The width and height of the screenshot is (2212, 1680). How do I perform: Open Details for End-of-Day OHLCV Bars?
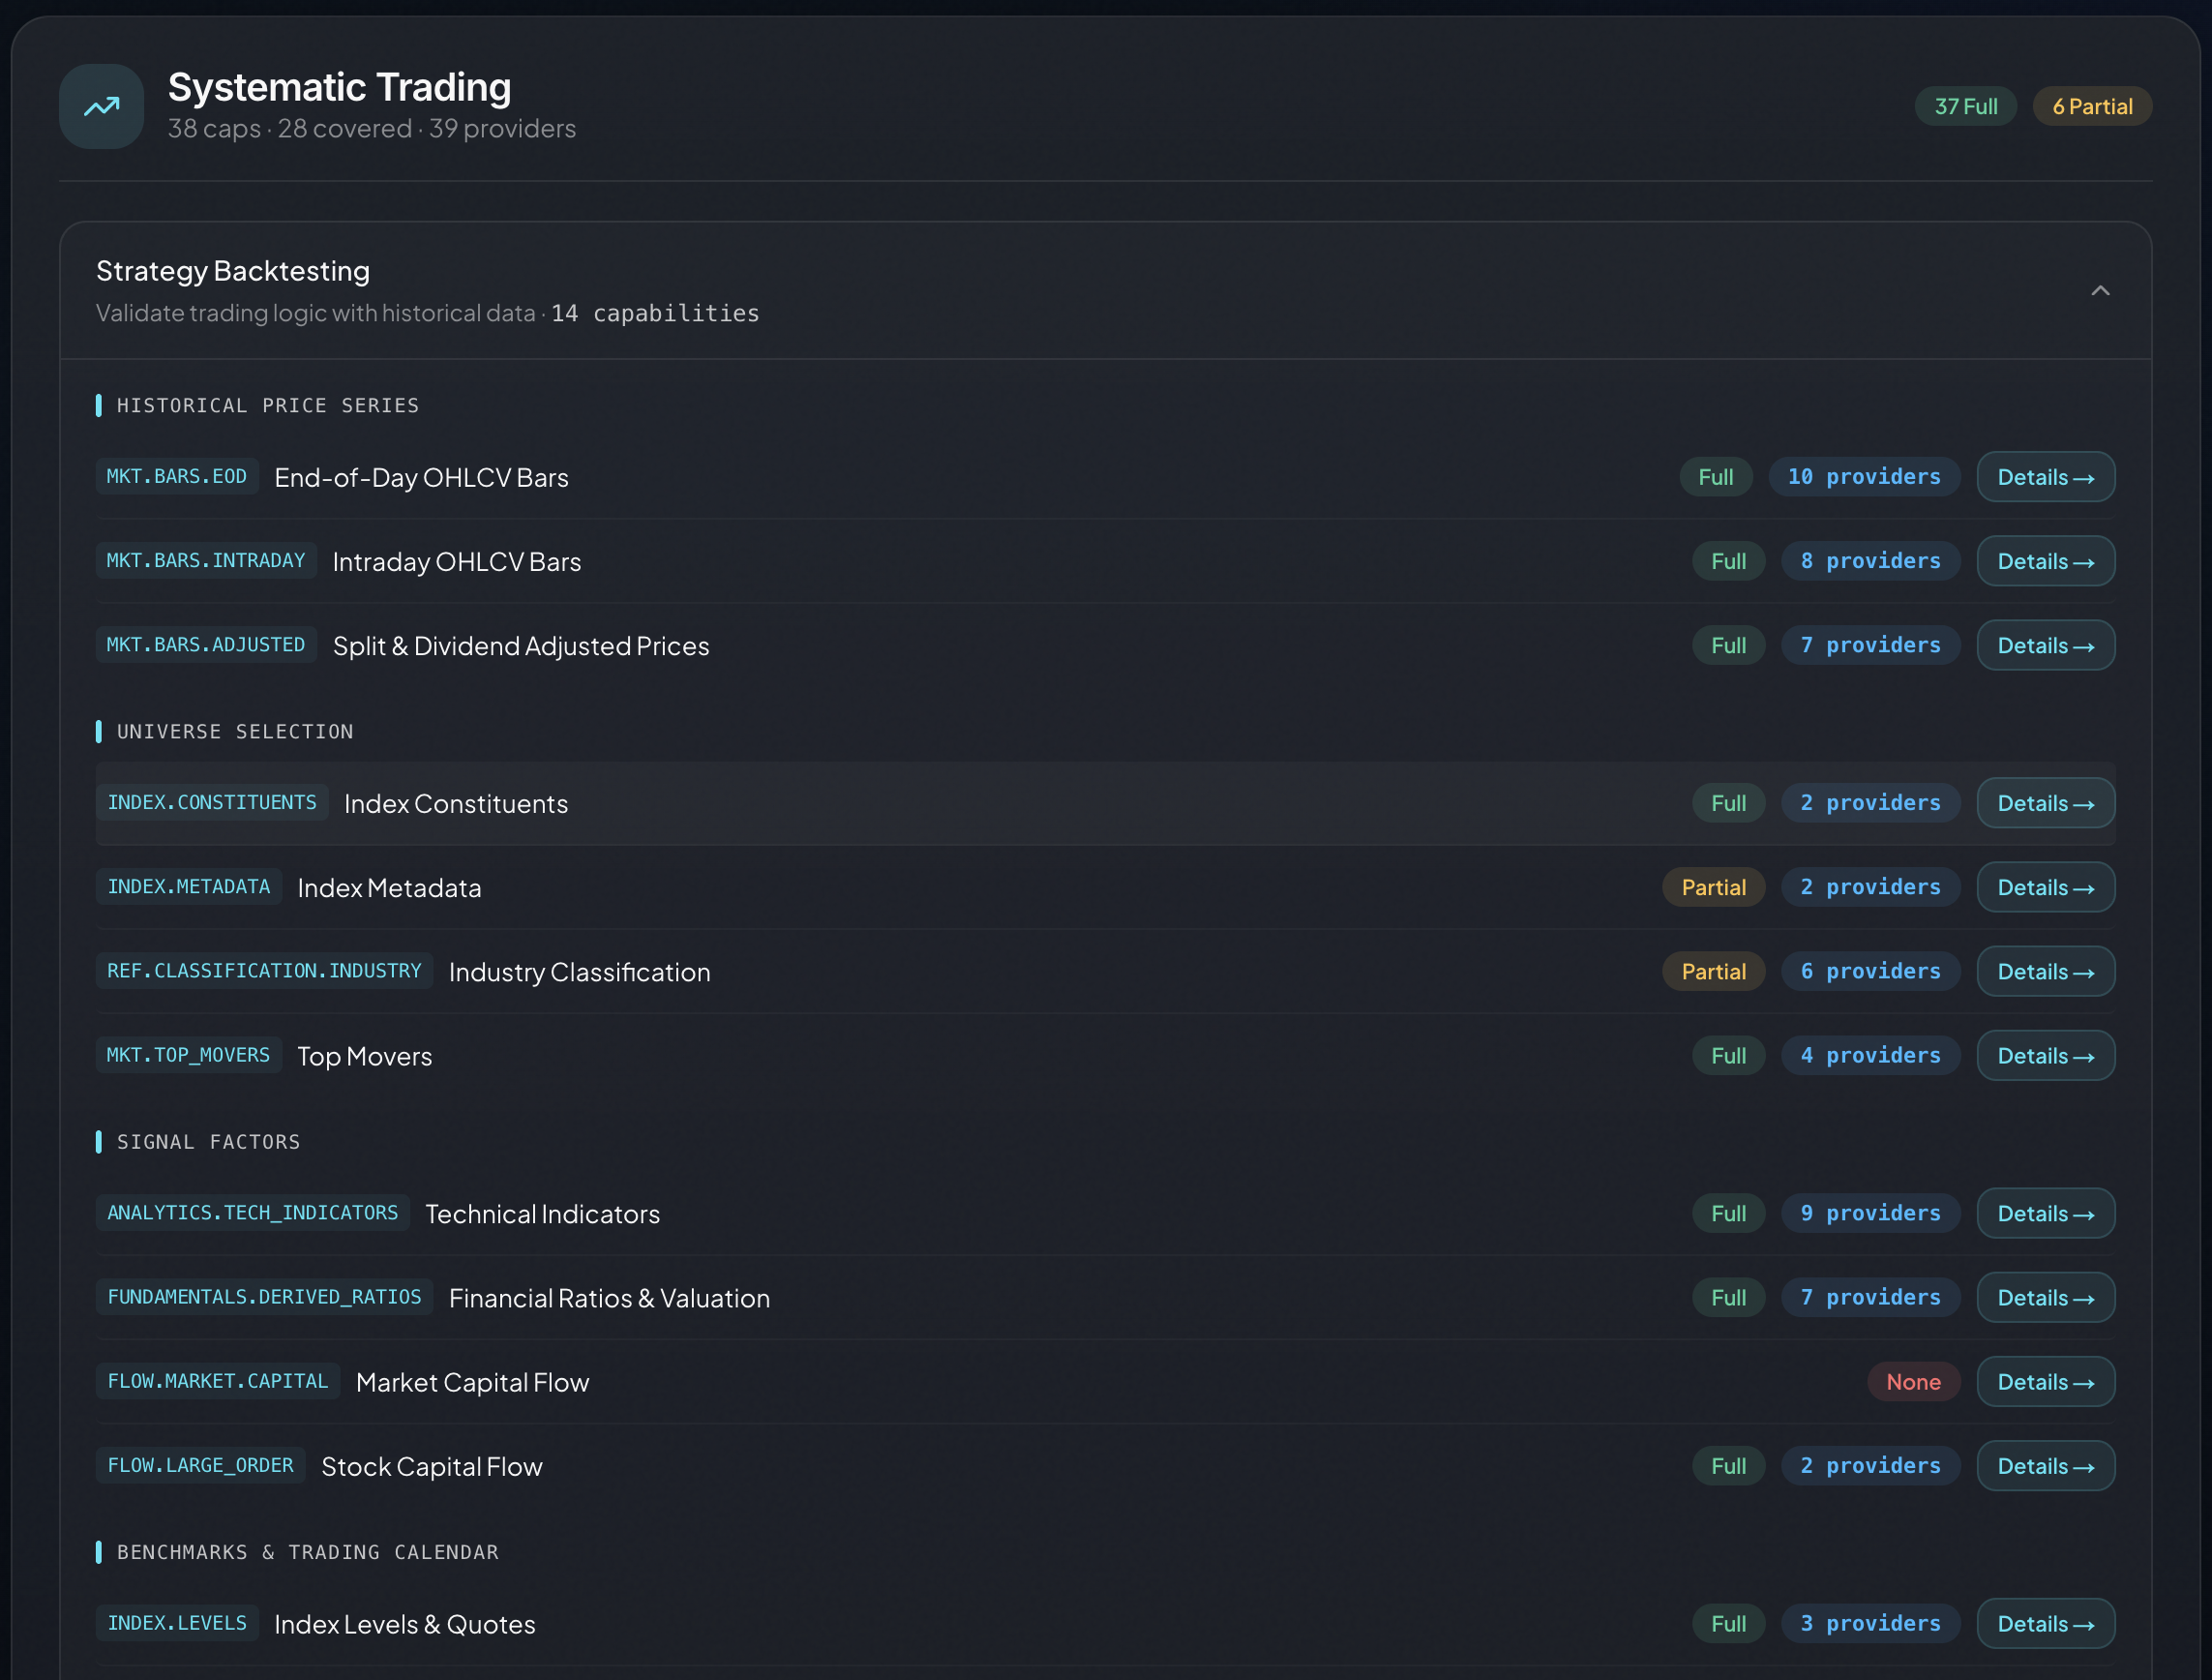pyautogui.click(x=2044, y=477)
